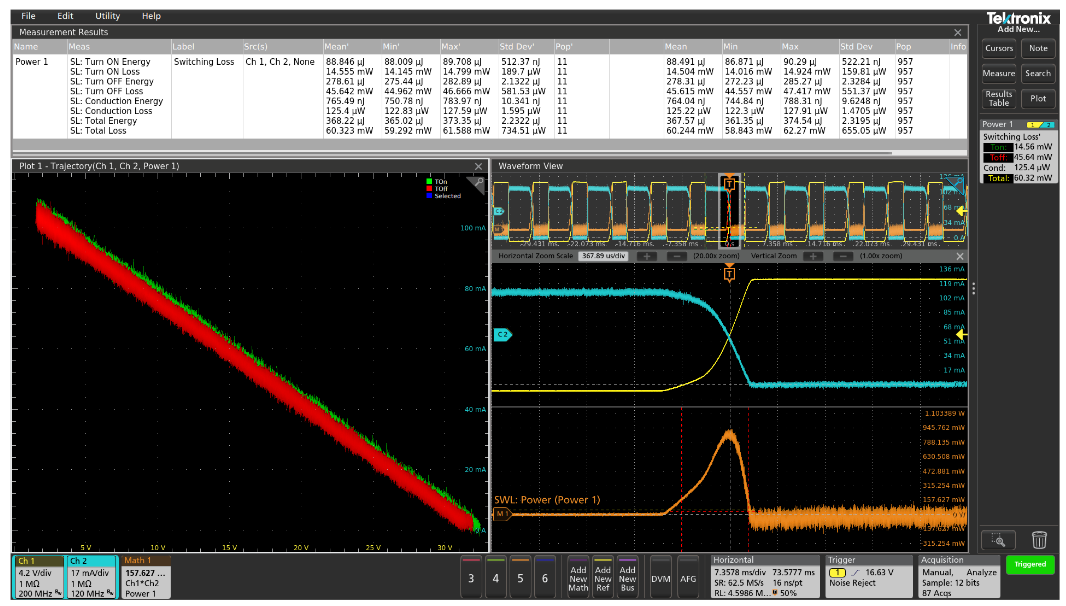Open the Horizontal settings badge
This screenshot has height=606, width=1066.
(x=763, y=577)
